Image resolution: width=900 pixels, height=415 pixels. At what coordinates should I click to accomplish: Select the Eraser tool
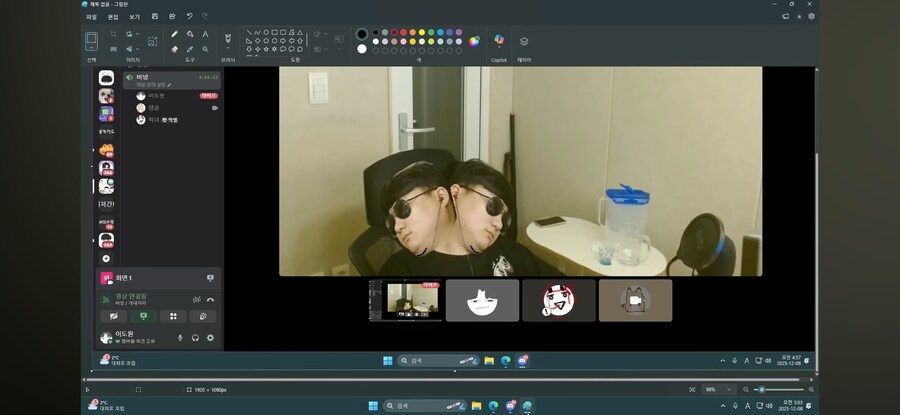coord(174,49)
